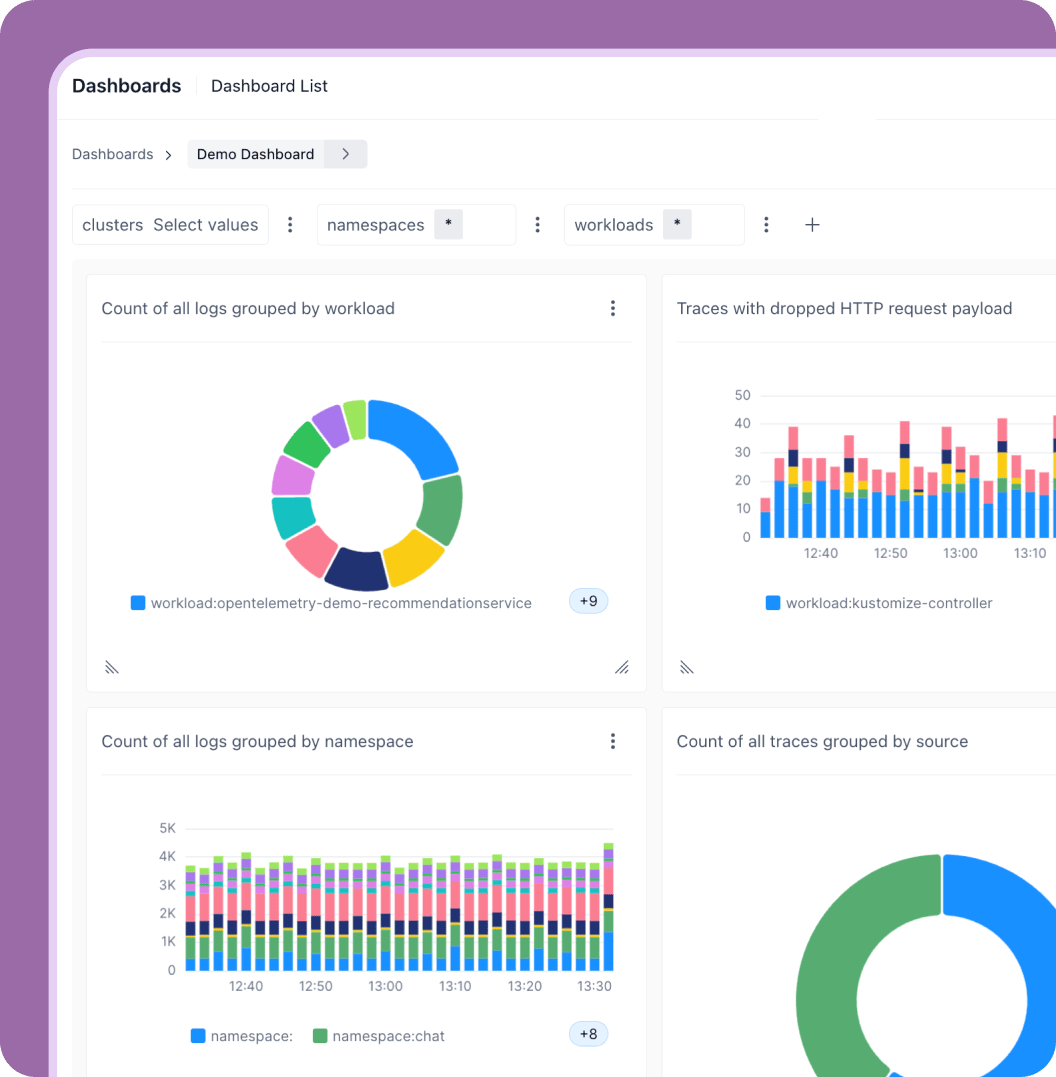Viewport: 1056px width, 1077px height.
Task: Expand +8 more legend entries in namespace chart
Action: [588, 1034]
